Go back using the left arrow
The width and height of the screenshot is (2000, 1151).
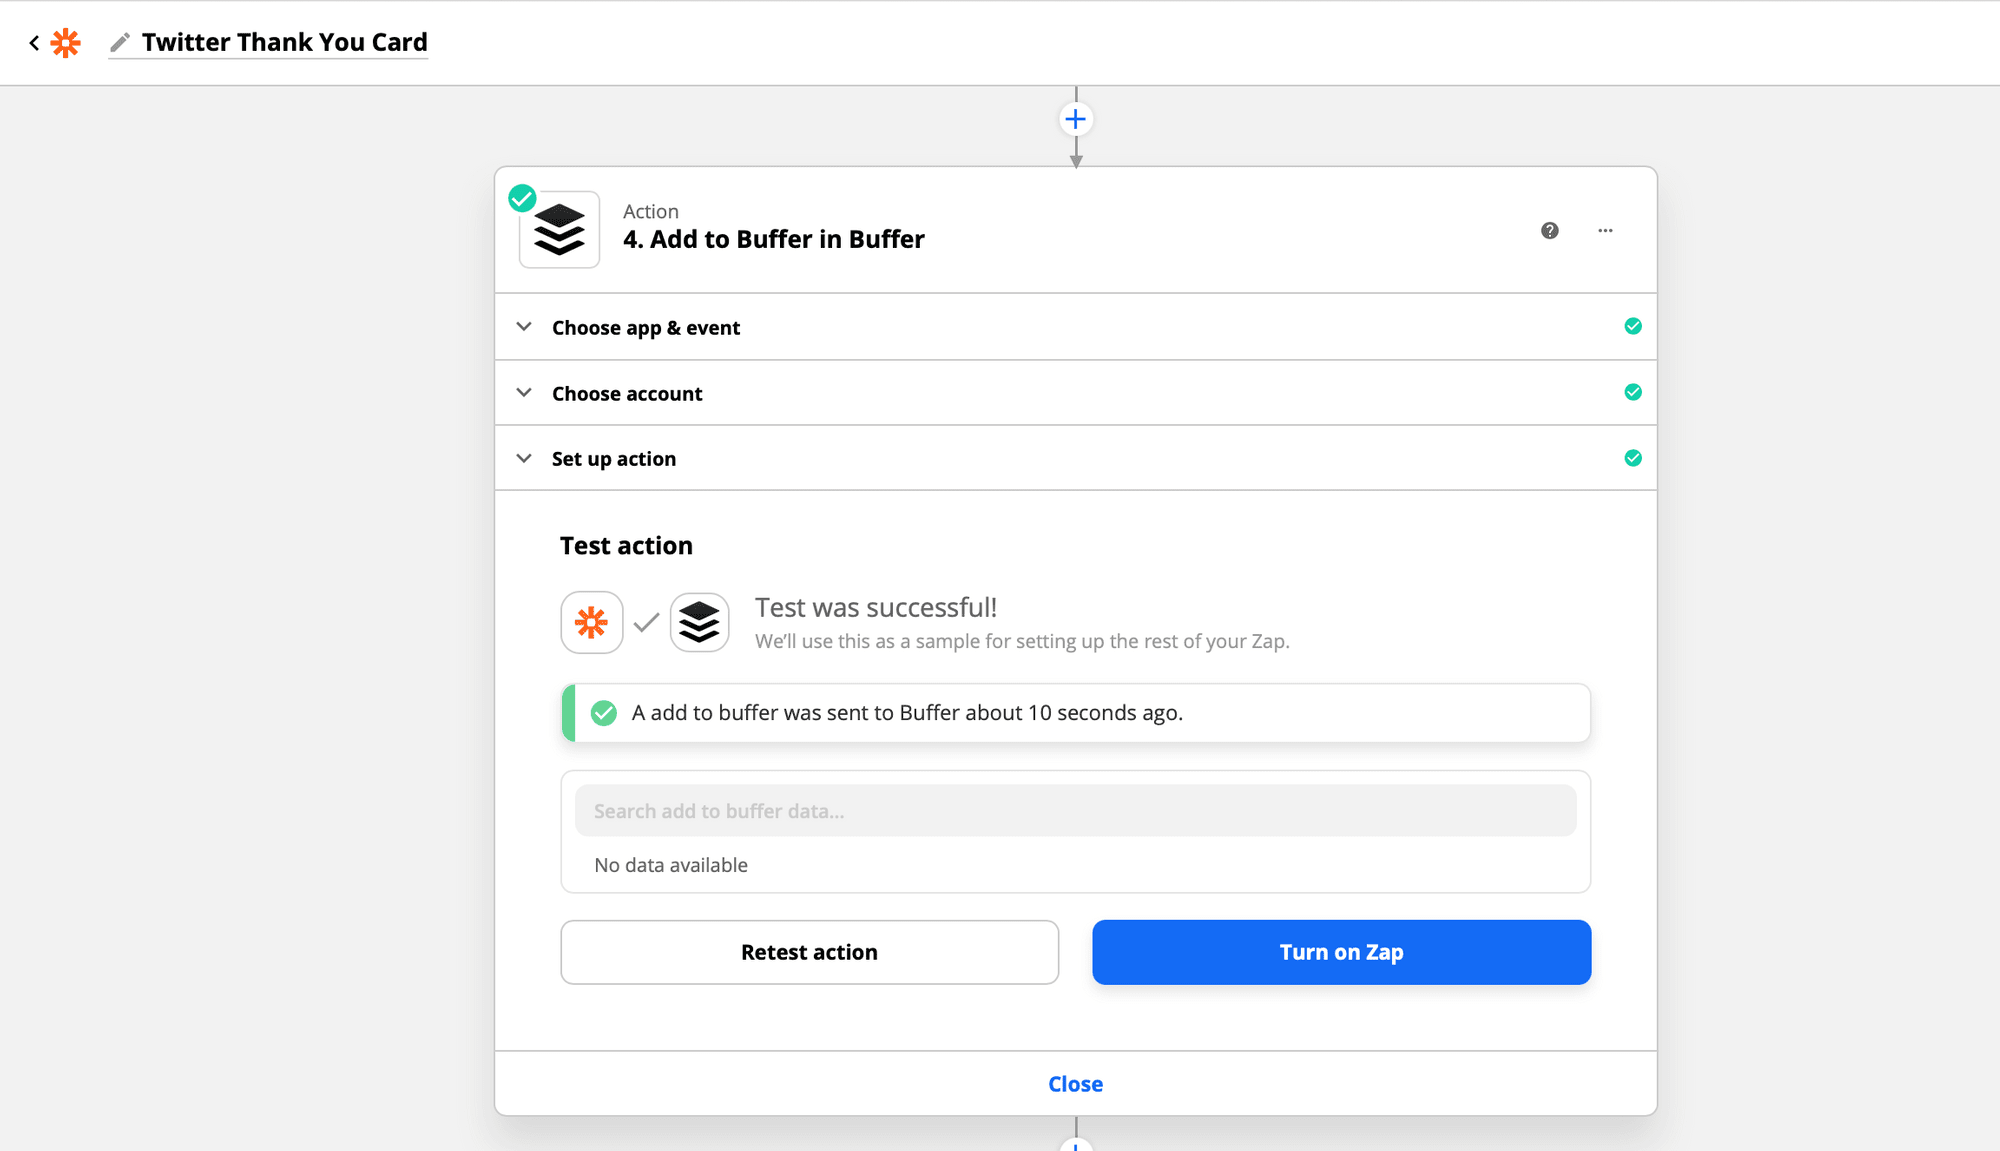pyautogui.click(x=34, y=43)
